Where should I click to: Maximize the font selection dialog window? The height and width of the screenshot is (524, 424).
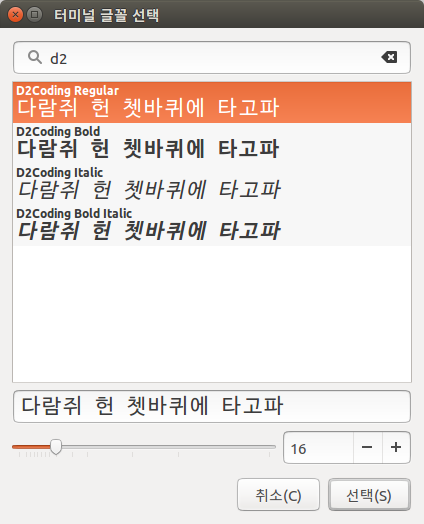click(34, 14)
